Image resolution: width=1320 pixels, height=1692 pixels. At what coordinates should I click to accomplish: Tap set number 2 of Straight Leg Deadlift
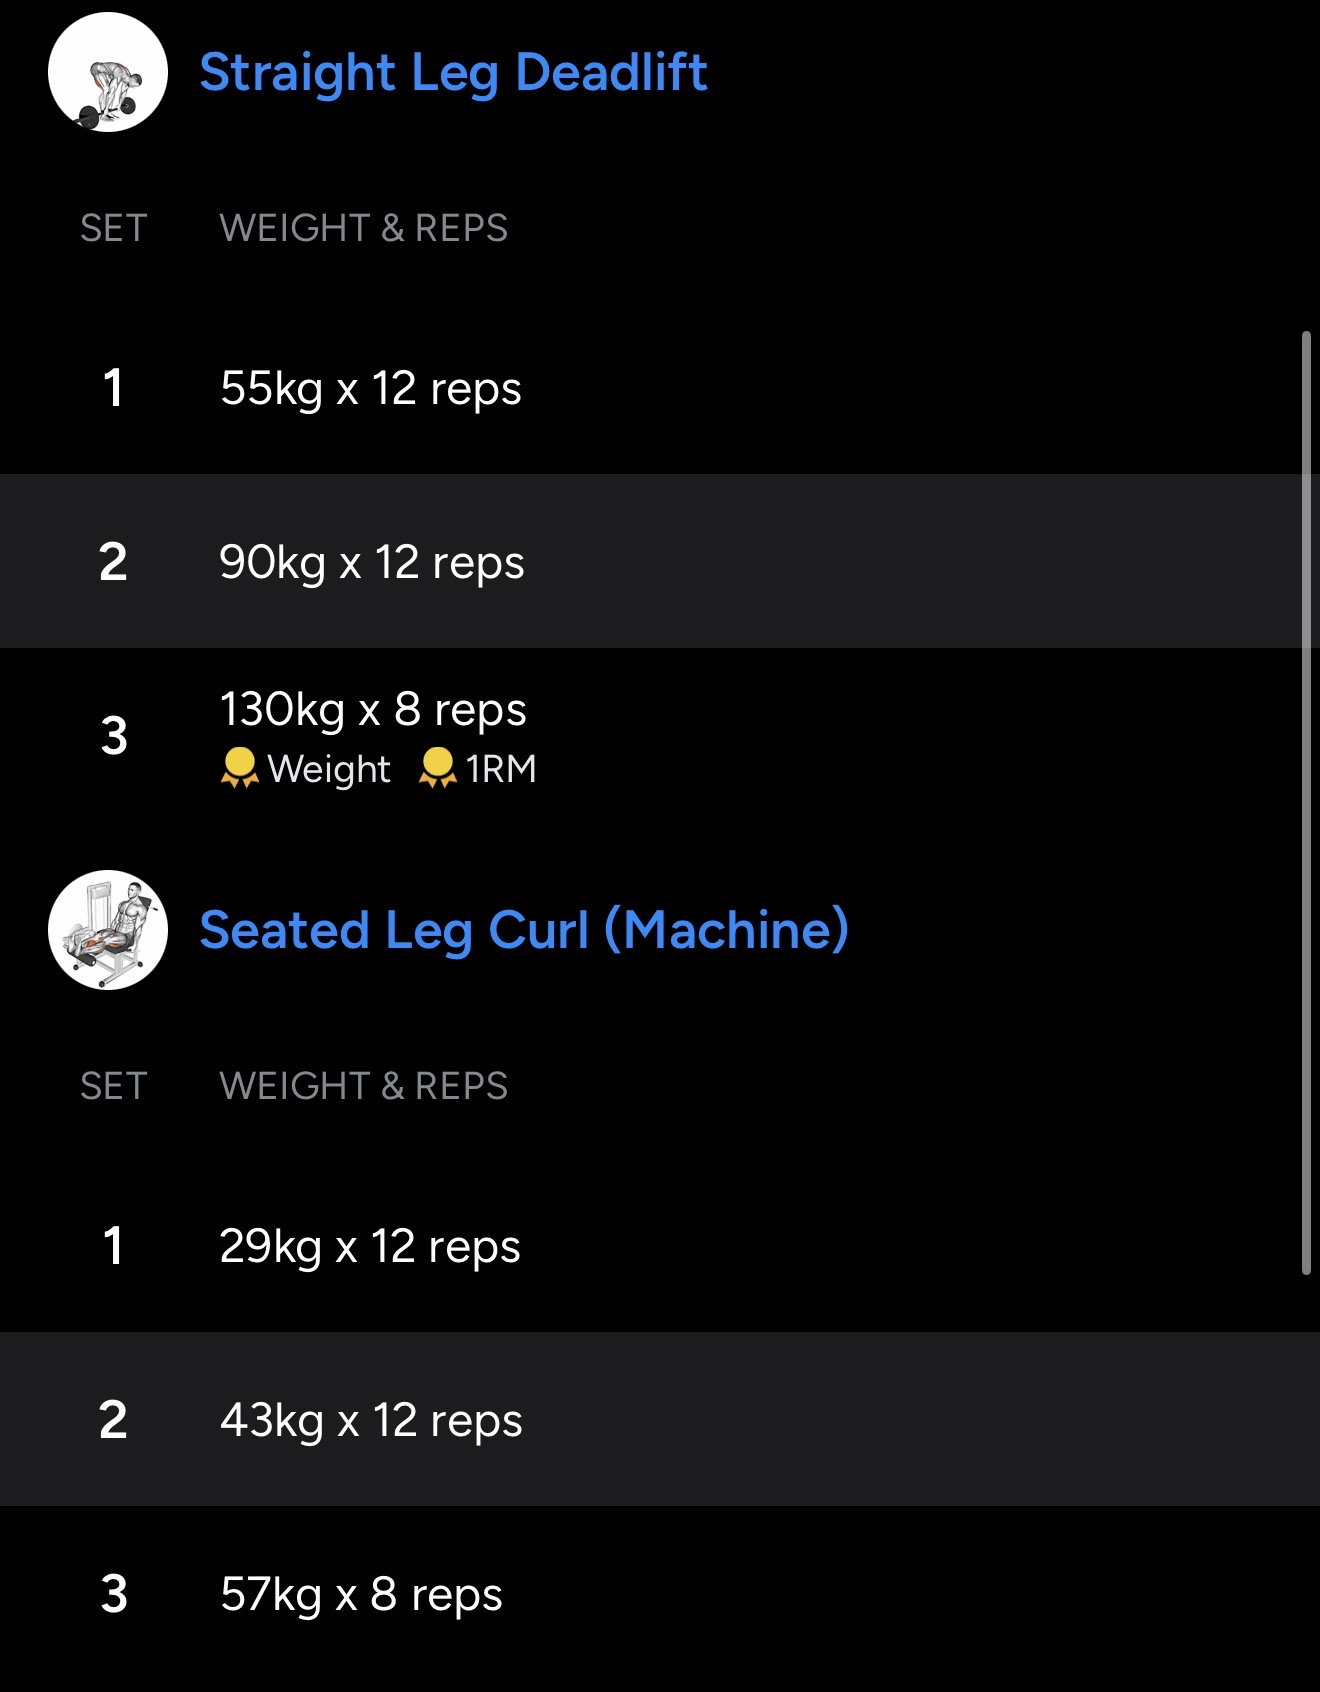click(113, 562)
